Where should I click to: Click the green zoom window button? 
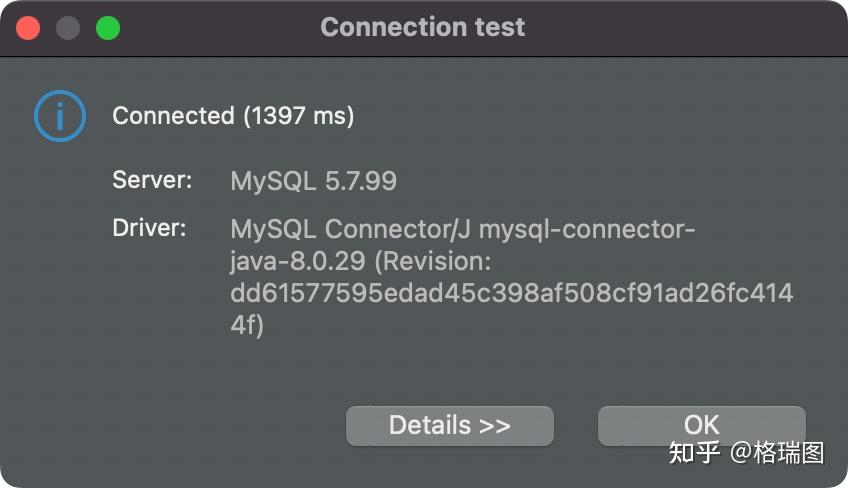click(x=107, y=28)
